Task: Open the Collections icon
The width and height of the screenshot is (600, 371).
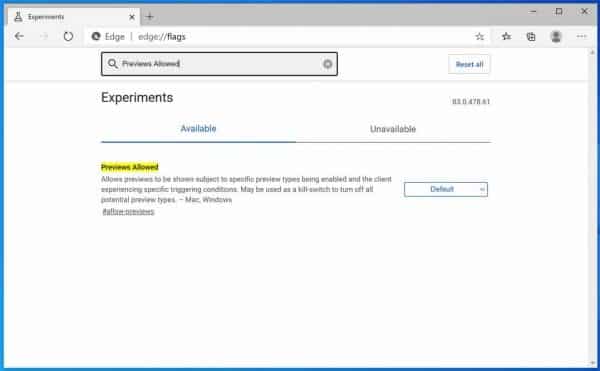Action: [x=531, y=37]
